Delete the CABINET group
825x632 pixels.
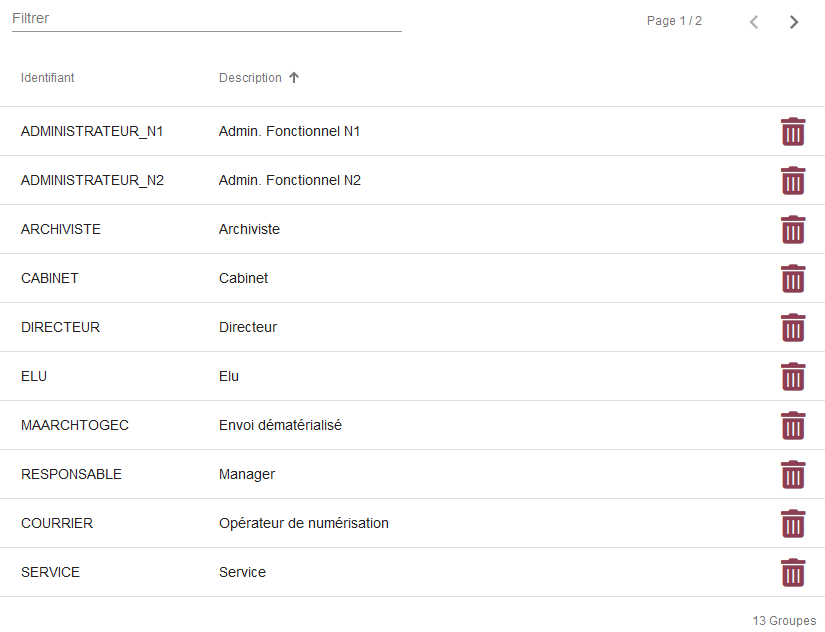793,278
